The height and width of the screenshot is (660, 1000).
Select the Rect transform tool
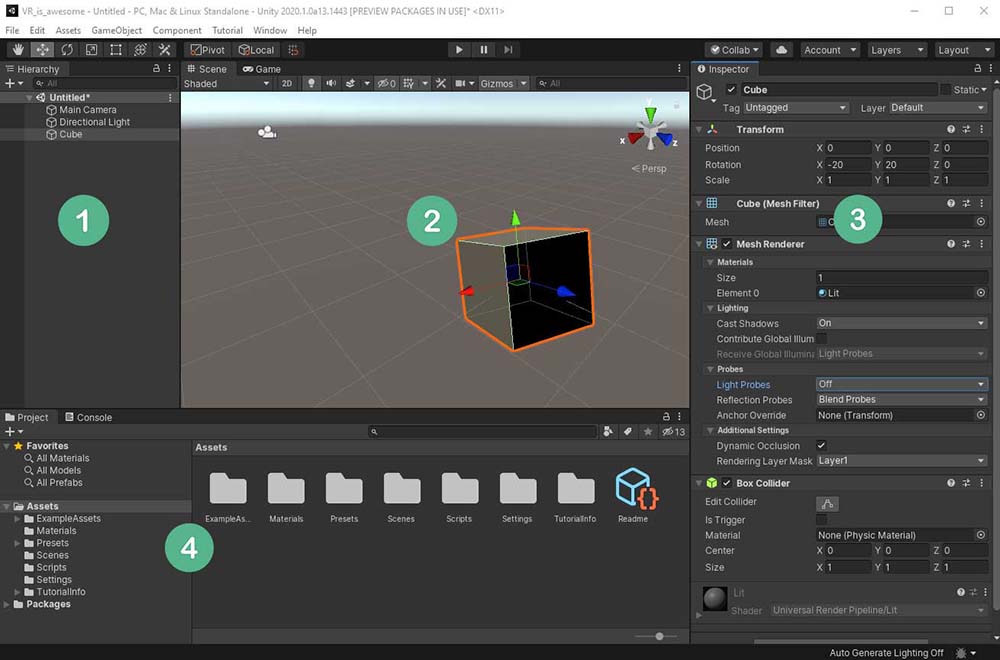(116, 50)
